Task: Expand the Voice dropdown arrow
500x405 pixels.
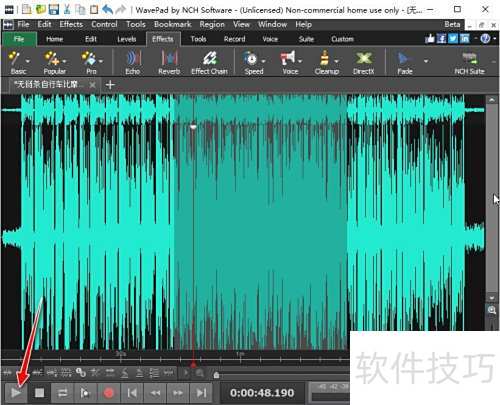Action: [300, 61]
